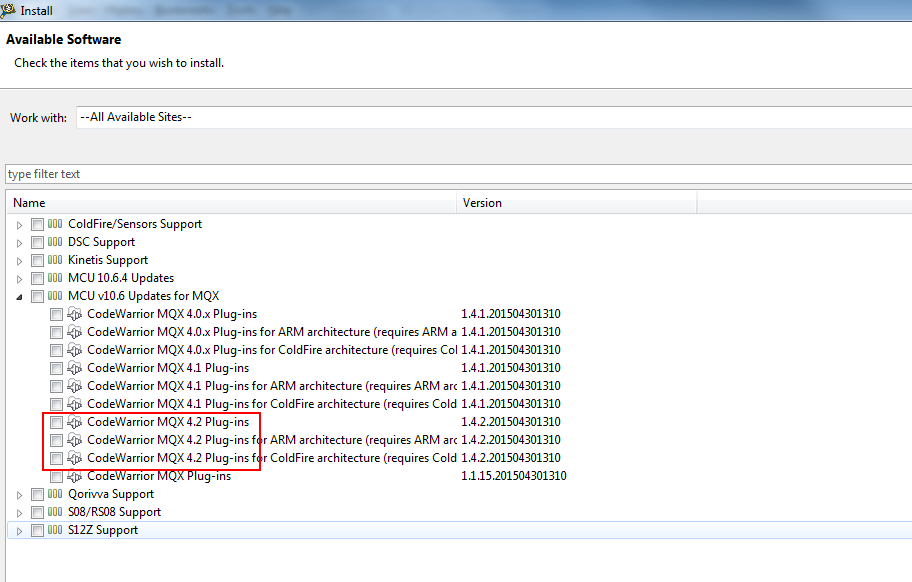Image resolution: width=912 pixels, height=582 pixels.
Task: Check the MCU v10.6 Updates for MQX checkbox
Action: point(37,297)
